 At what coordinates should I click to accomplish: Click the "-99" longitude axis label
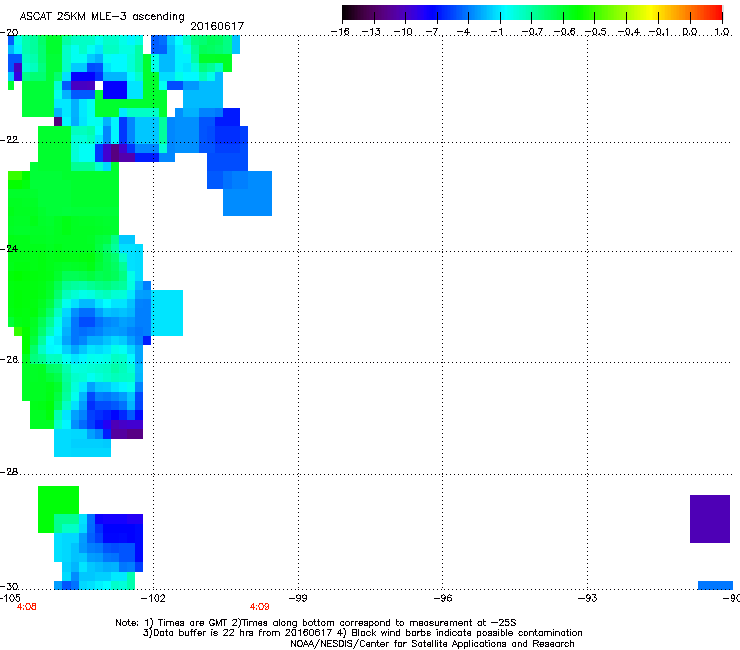298,598
